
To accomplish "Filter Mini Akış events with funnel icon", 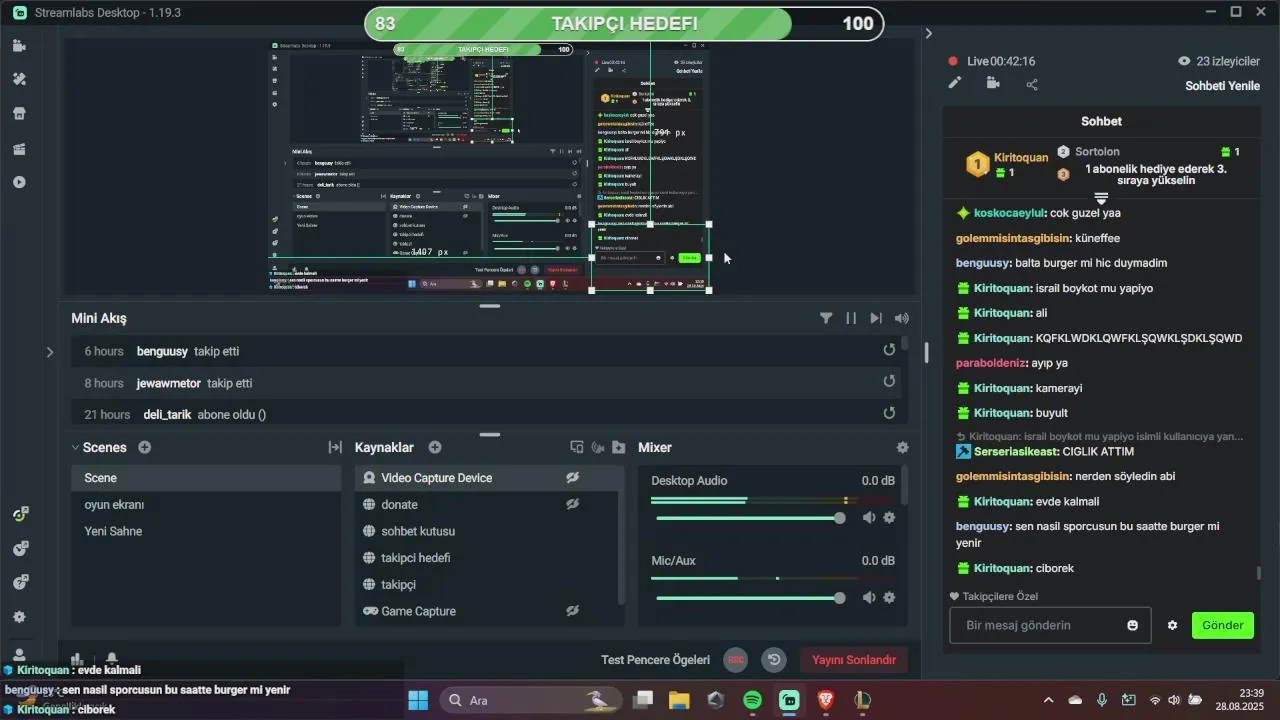I will click(826, 318).
